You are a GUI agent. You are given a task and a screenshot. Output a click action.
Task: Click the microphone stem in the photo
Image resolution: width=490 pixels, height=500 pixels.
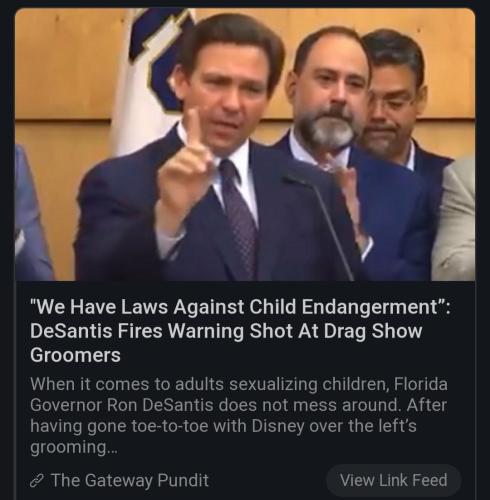click(x=328, y=227)
